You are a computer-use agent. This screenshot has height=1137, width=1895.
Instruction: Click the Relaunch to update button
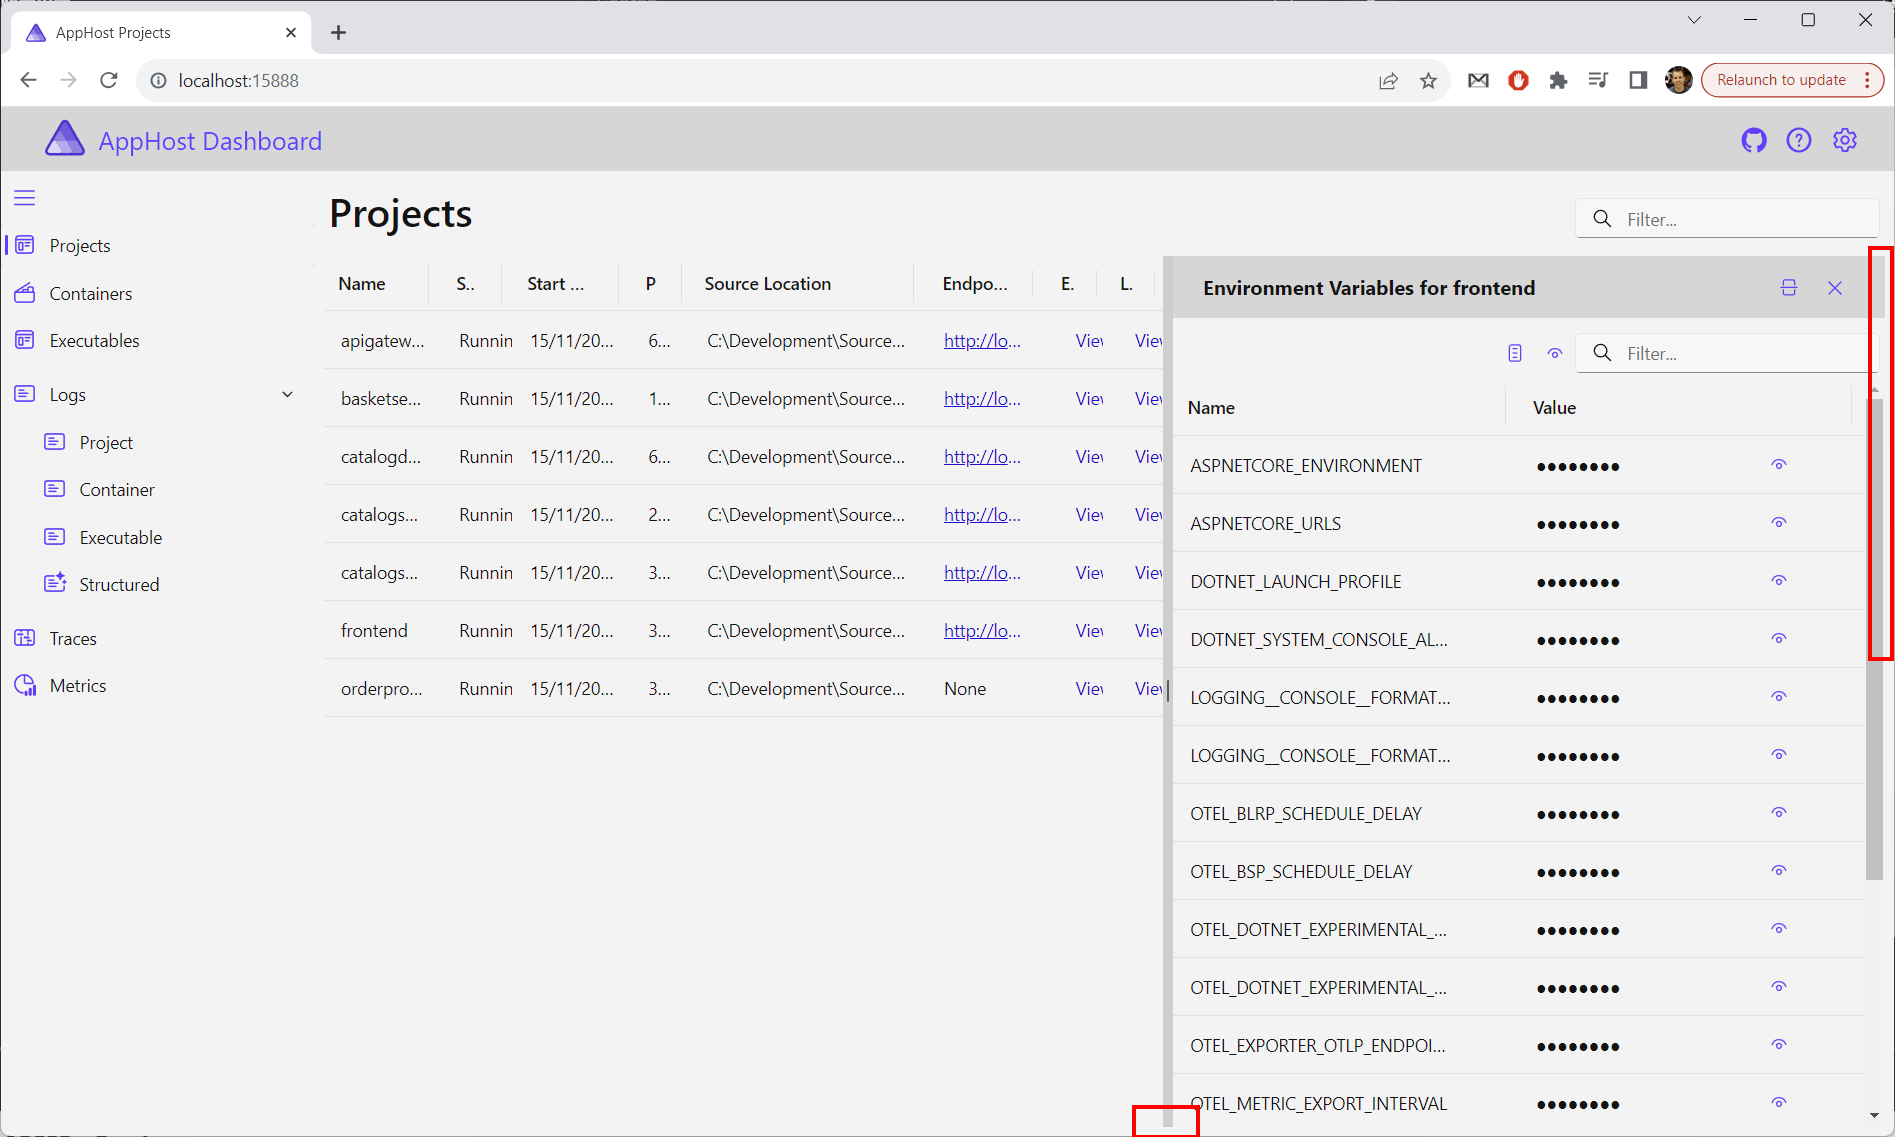pos(1780,79)
